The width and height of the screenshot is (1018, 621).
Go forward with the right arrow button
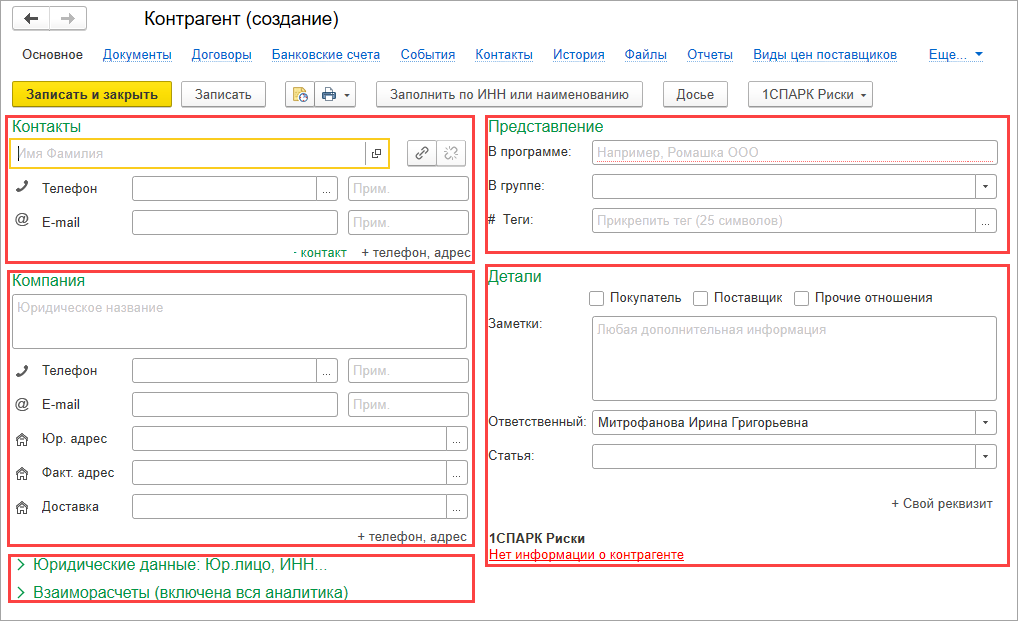click(68, 19)
